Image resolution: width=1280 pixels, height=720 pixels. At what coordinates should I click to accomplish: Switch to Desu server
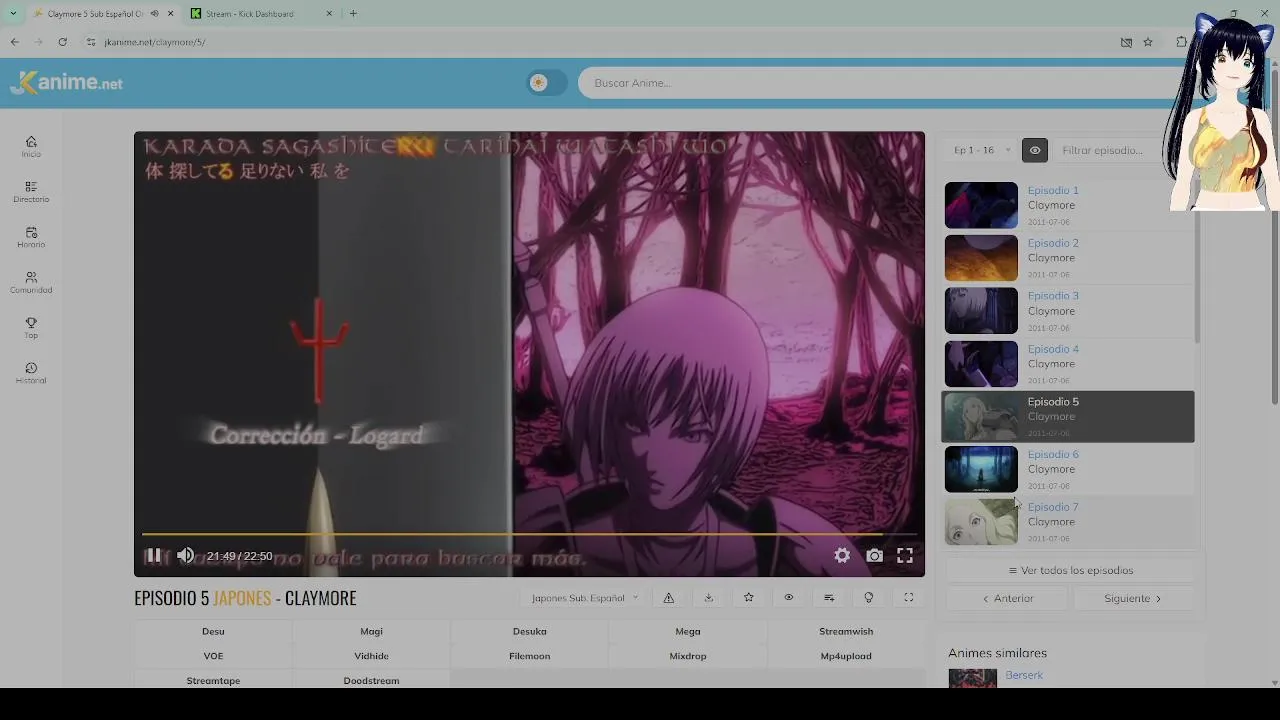click(213, 631)
